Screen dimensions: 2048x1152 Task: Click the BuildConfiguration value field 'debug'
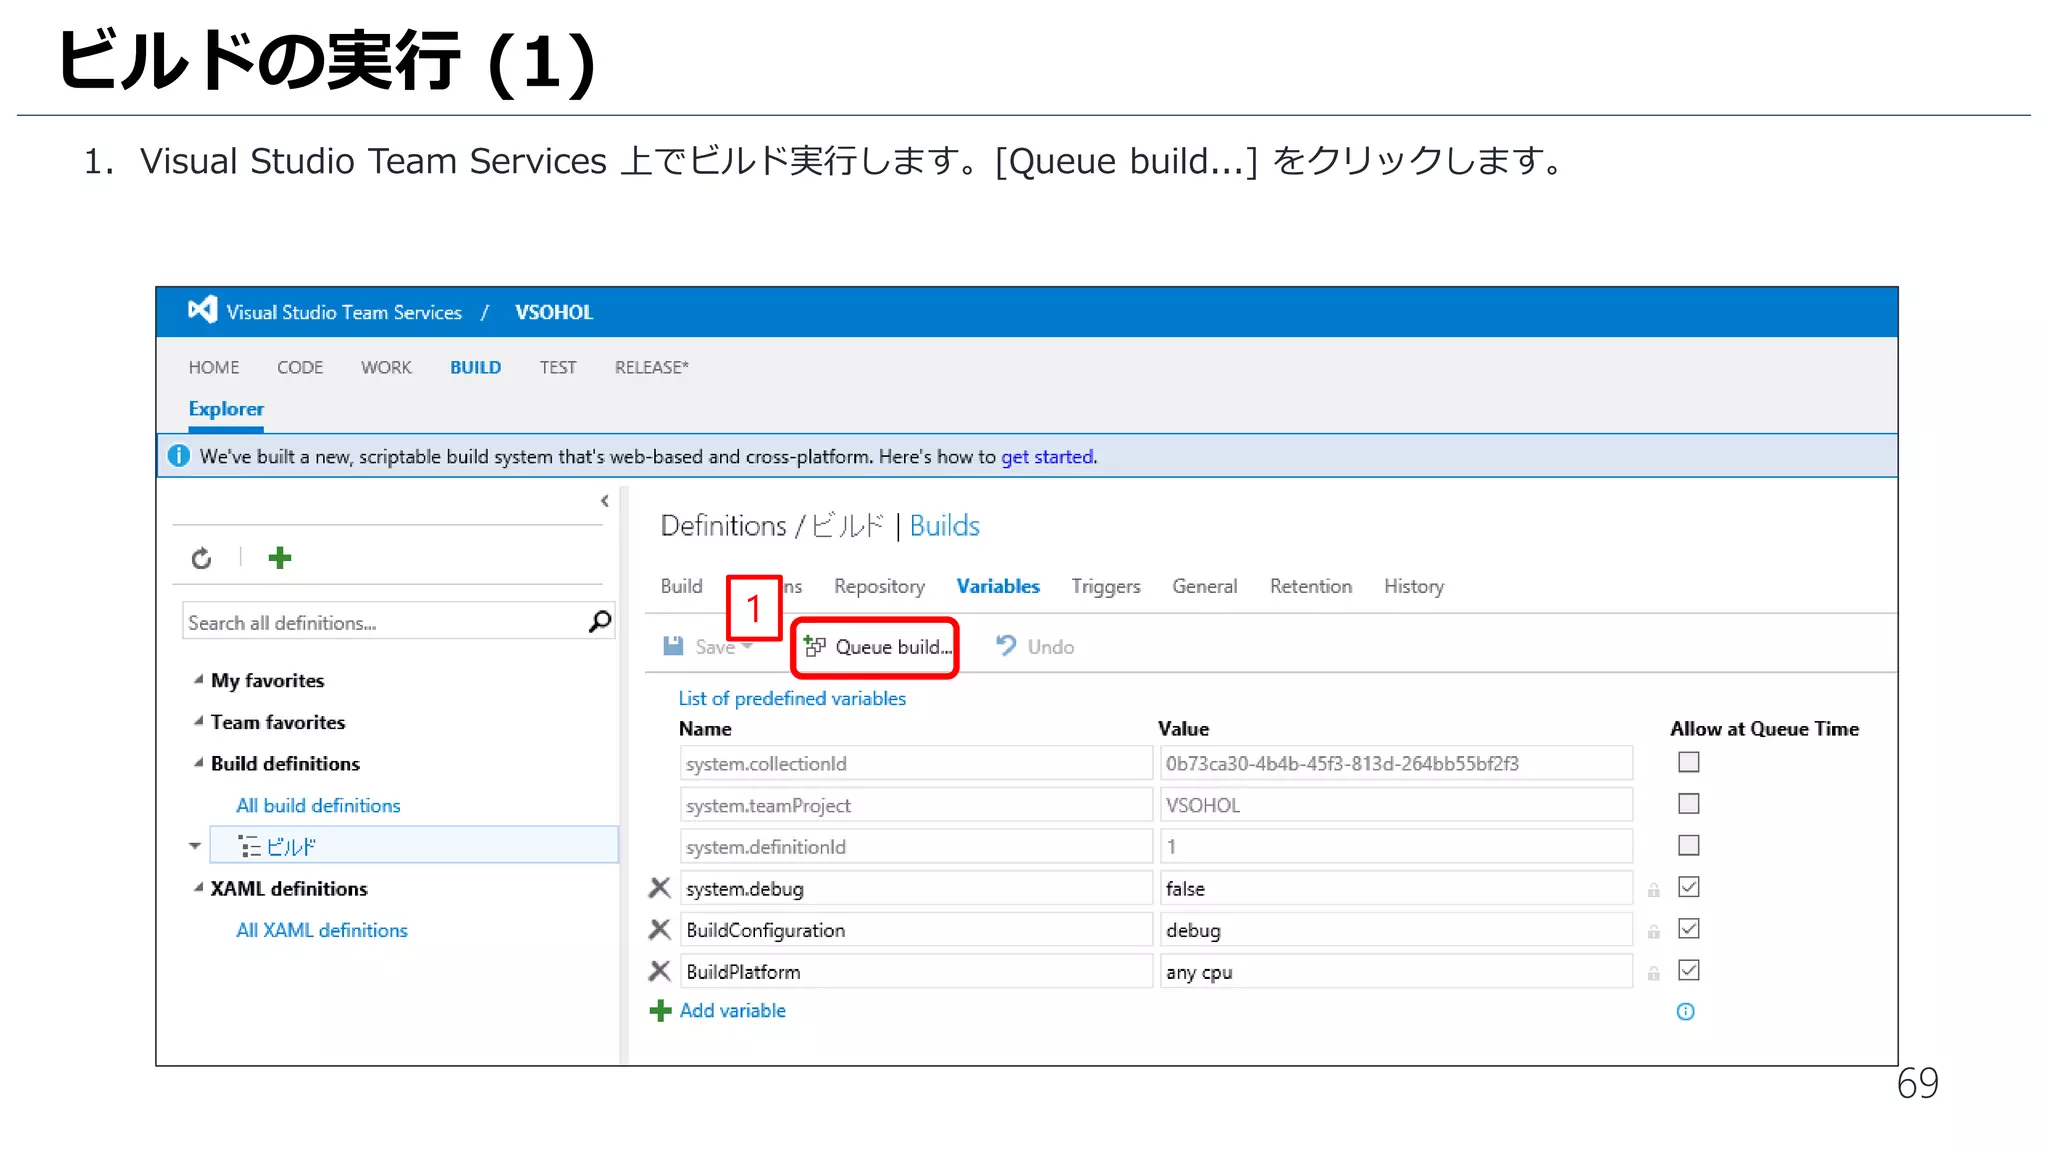(x=1396, y=930)
